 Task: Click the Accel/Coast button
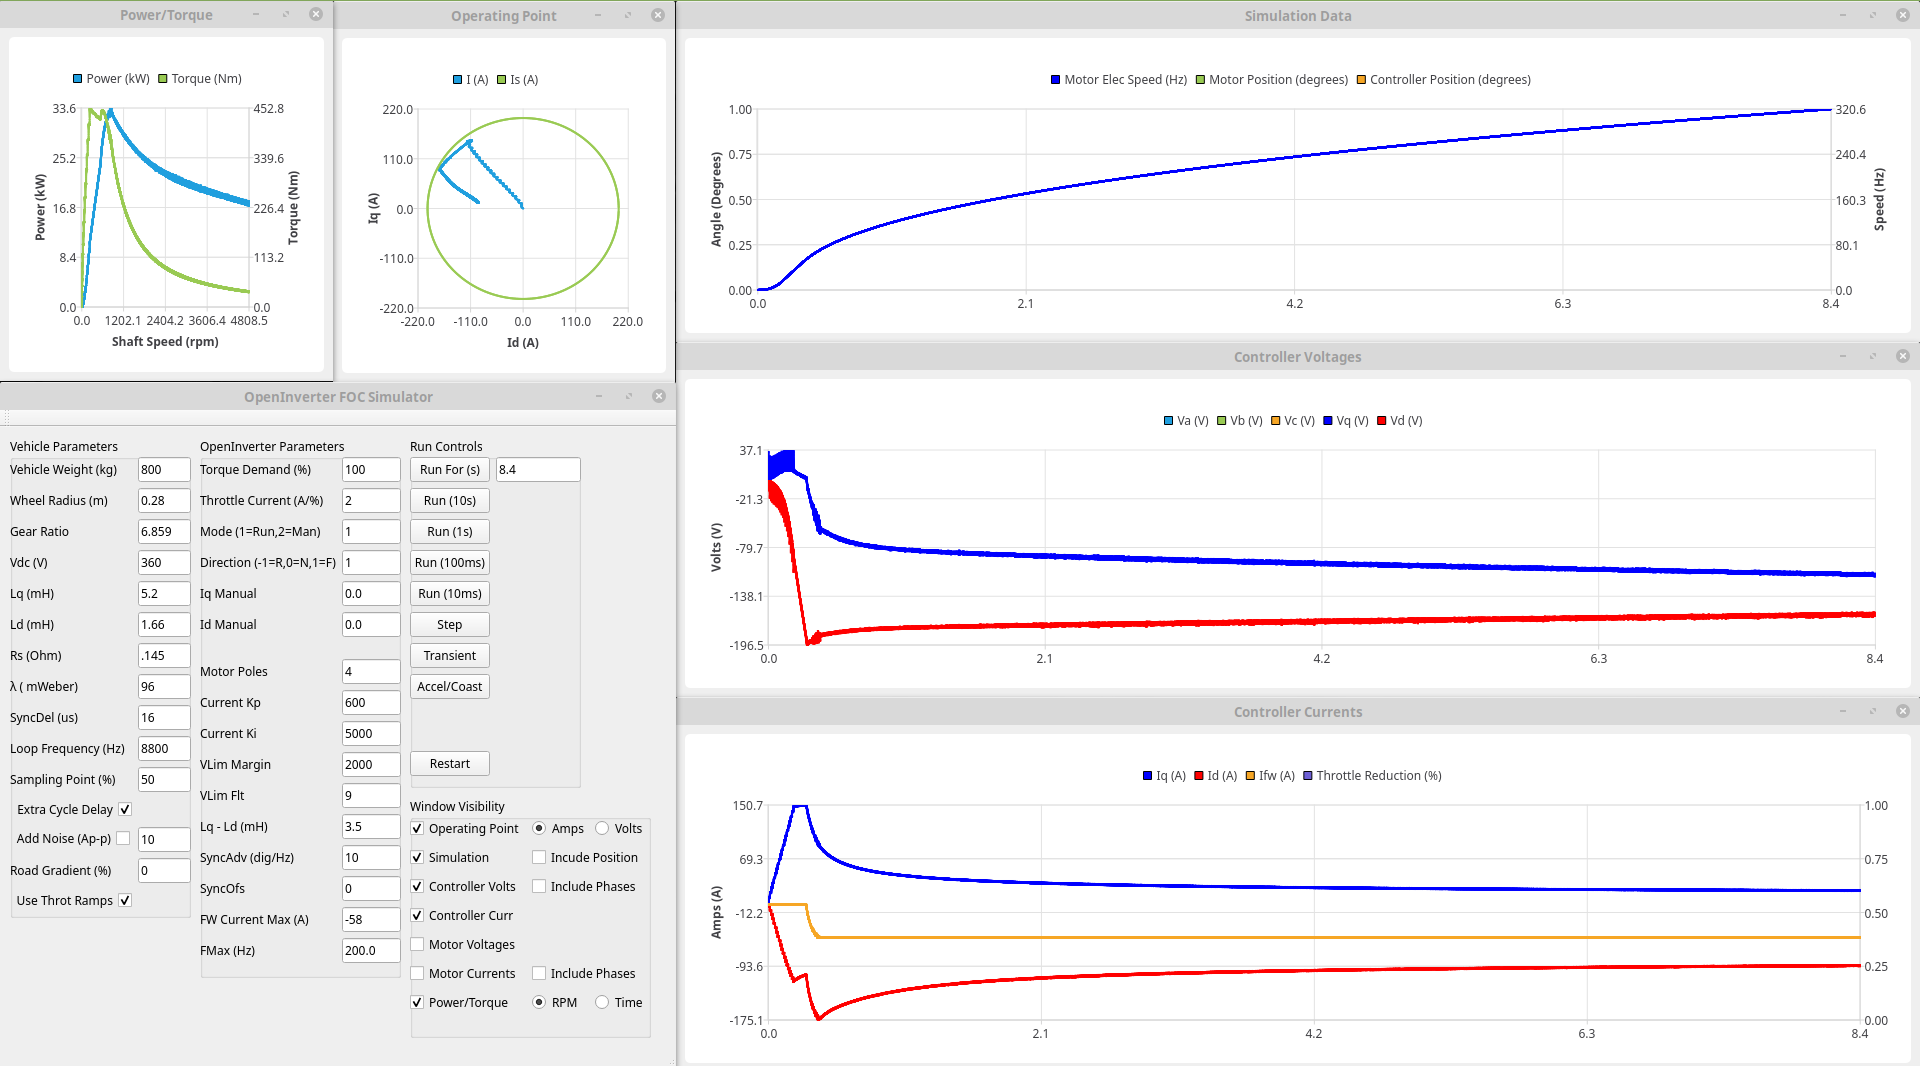[449, 687]
